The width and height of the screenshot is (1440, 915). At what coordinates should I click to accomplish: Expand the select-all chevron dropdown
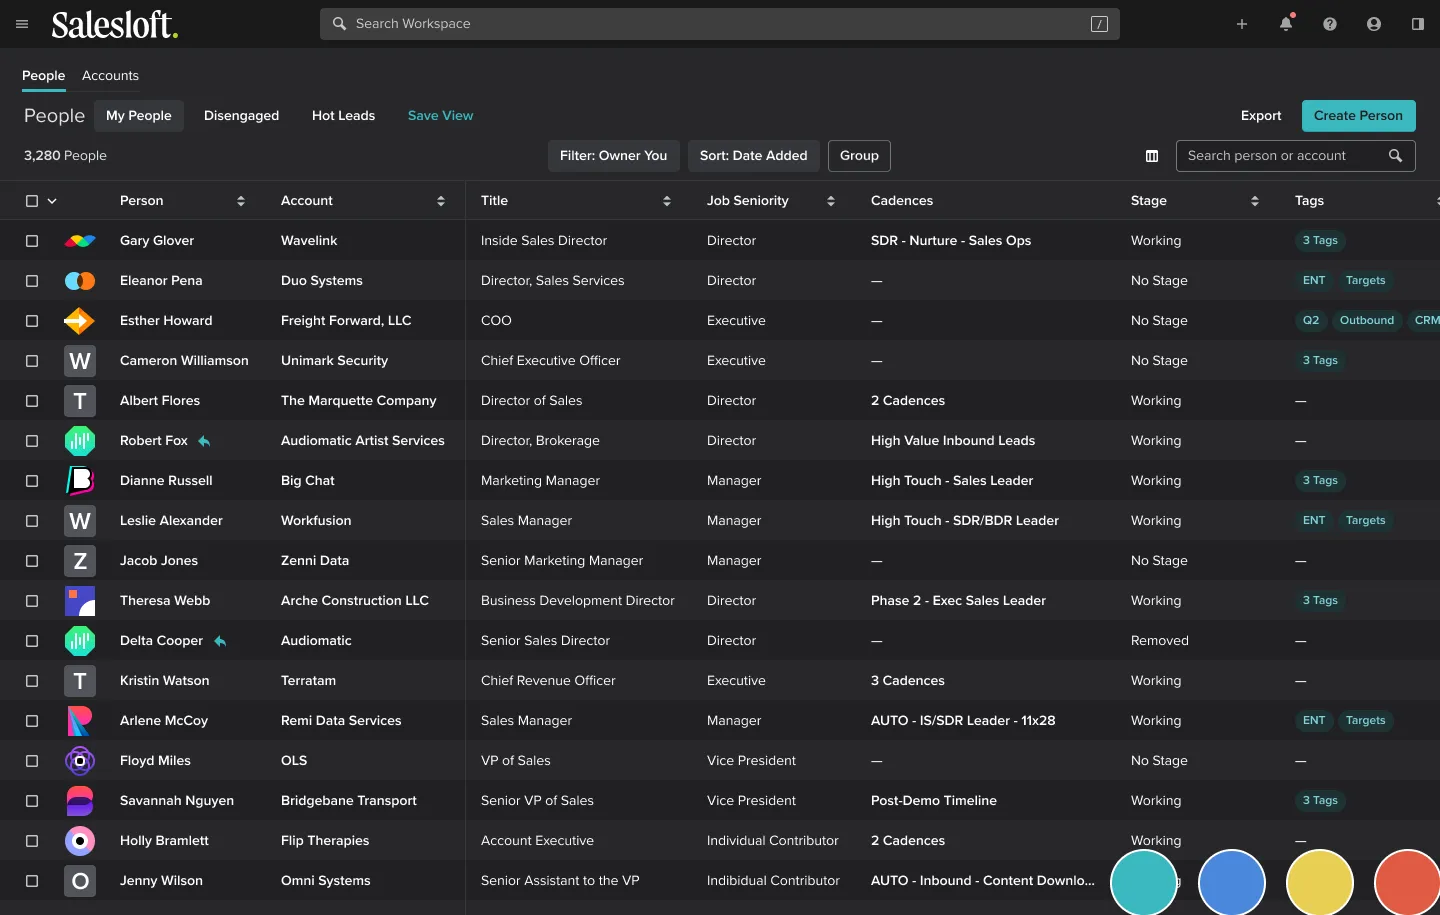tap(52, 201)
